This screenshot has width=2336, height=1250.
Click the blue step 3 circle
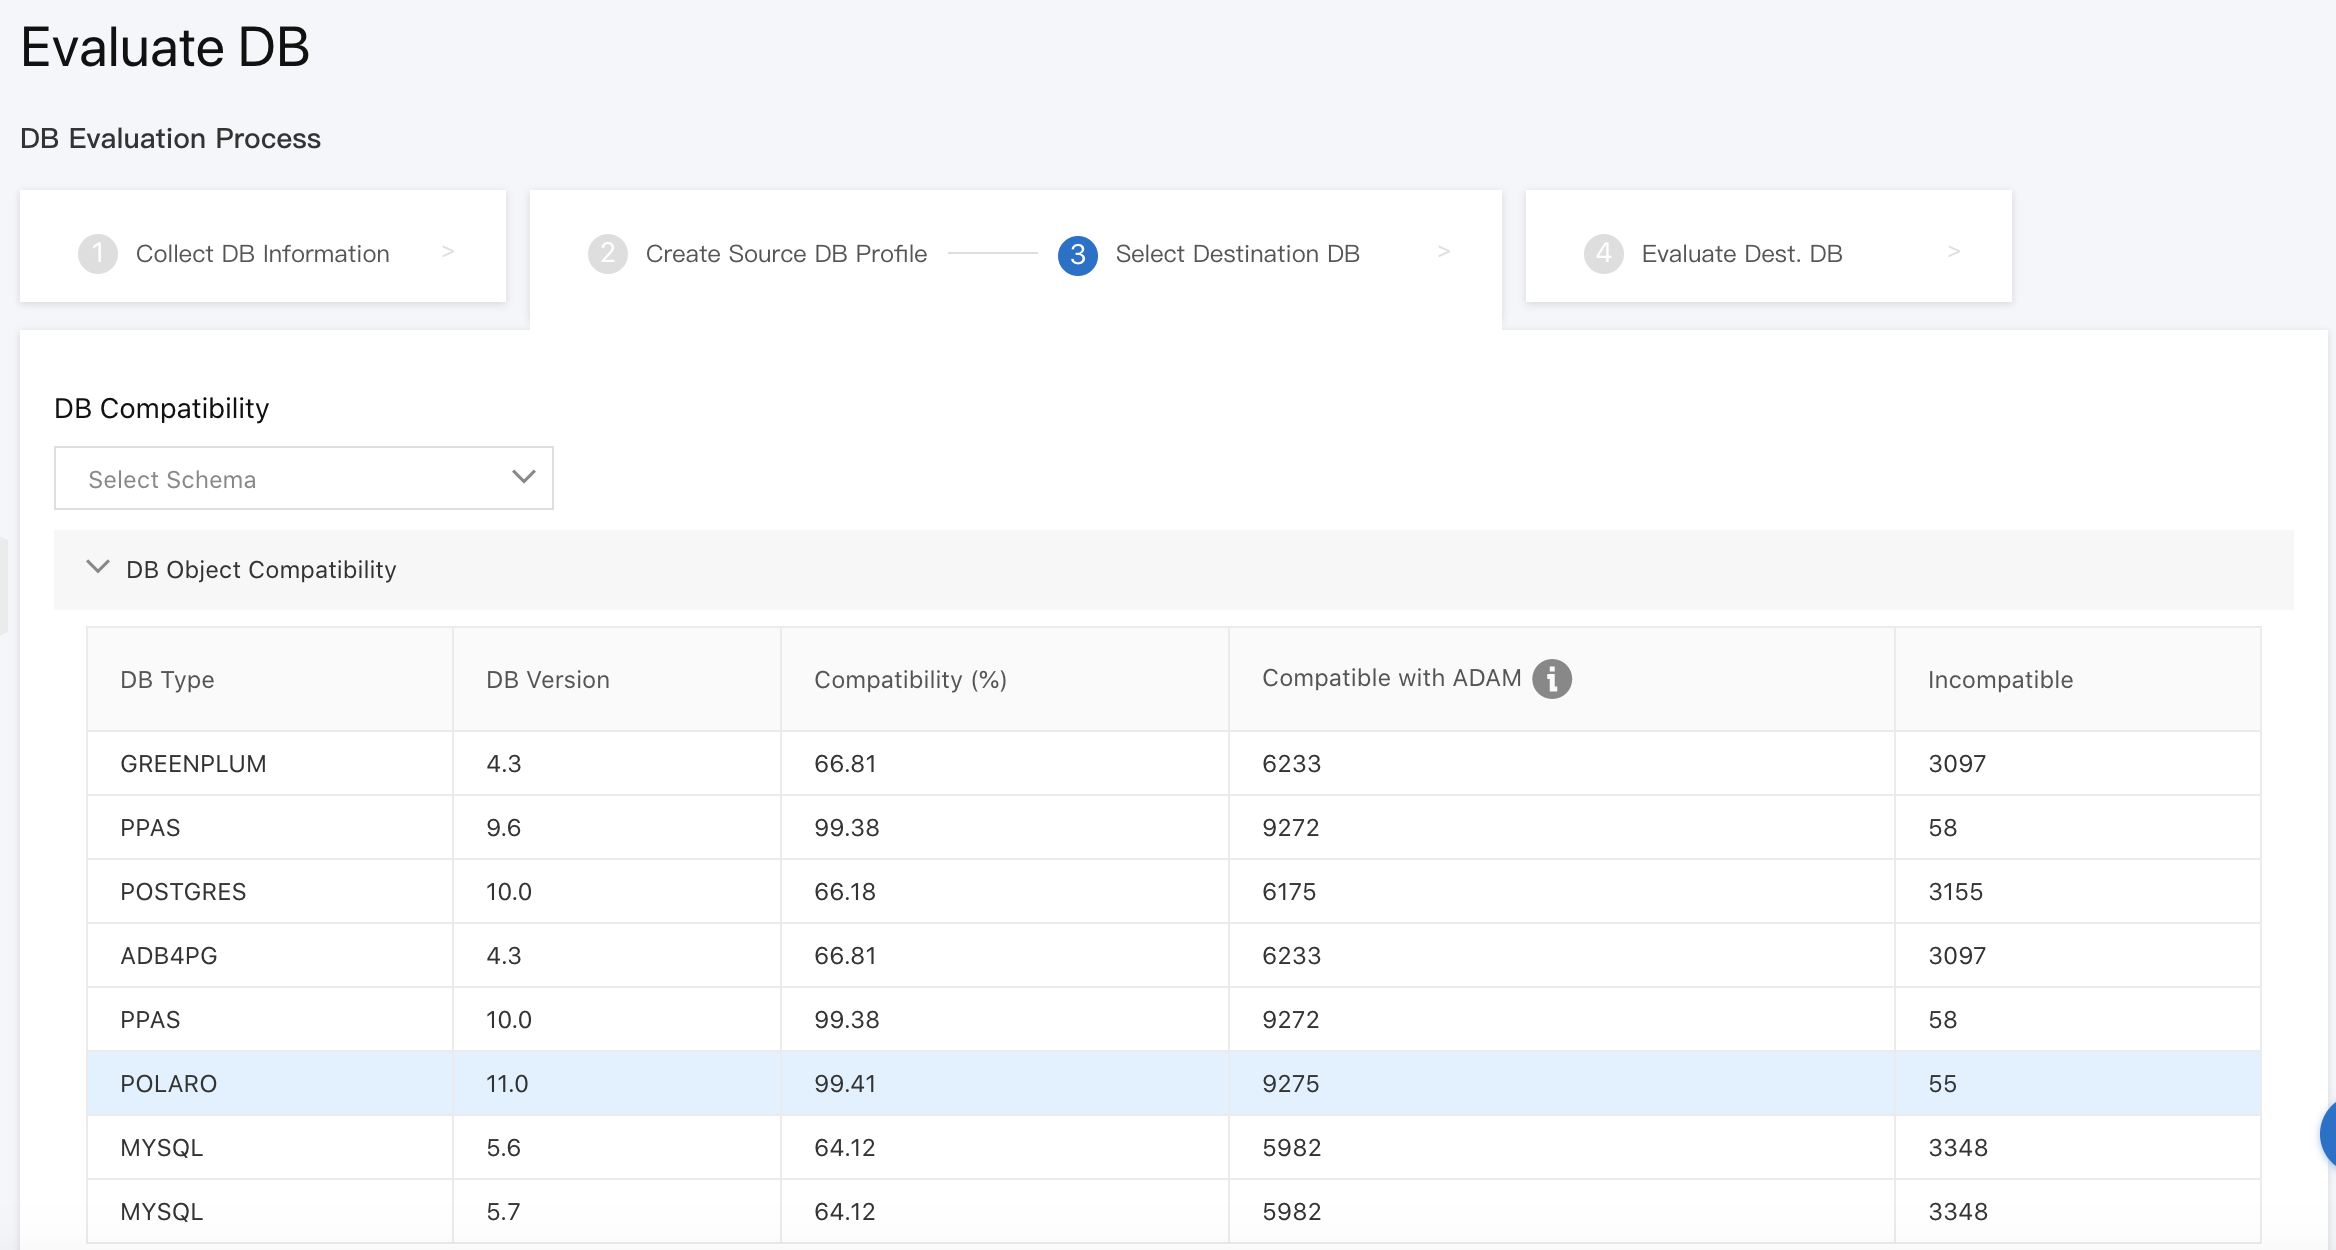tap(1077, 255)
